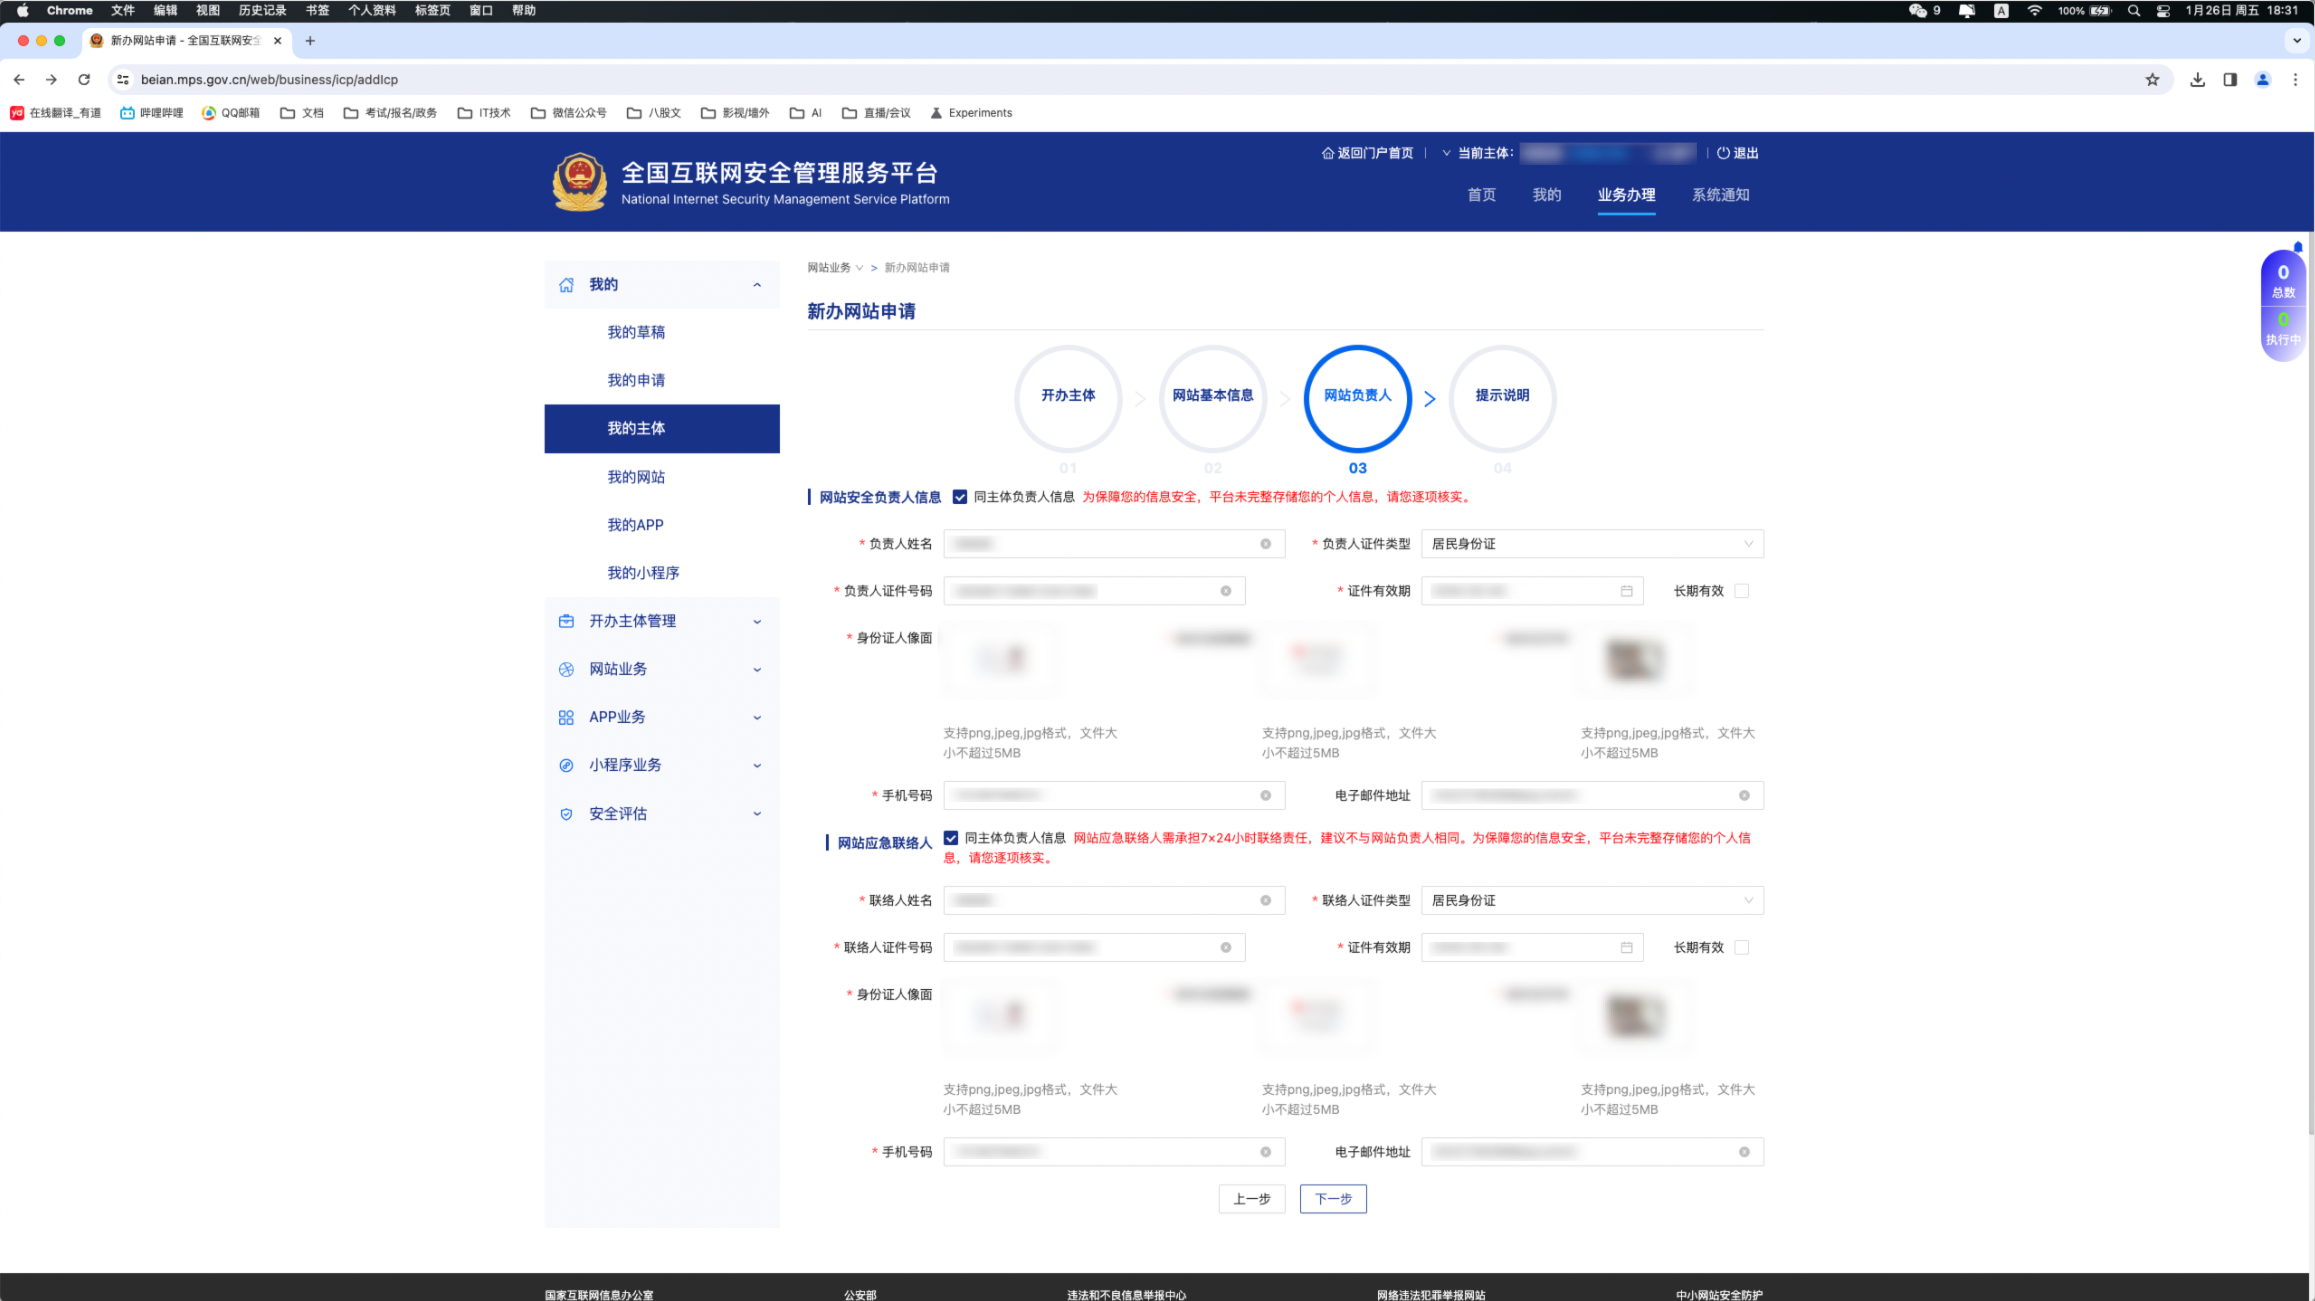Click the 退出 power icon in the header
2315x1301 pixels.
(x=1723, y=153)
